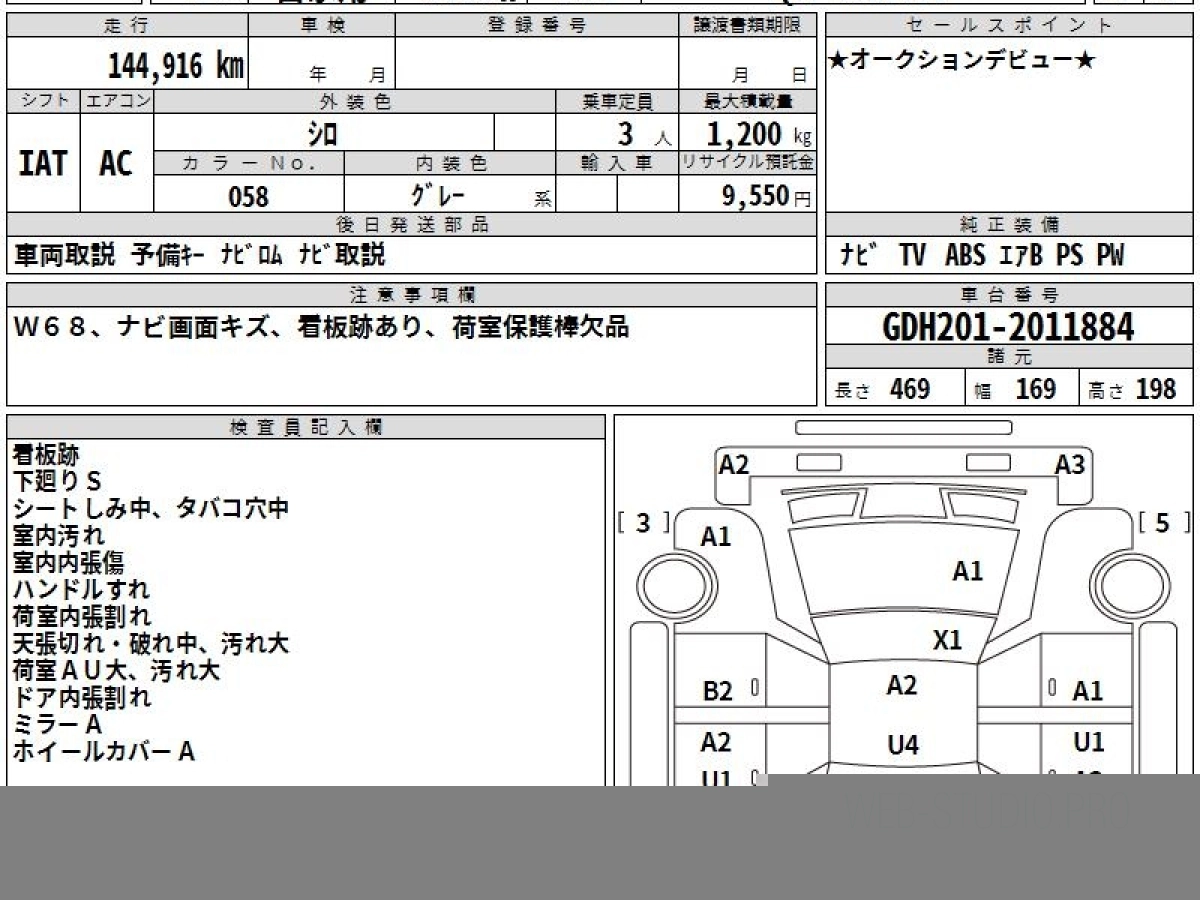Select the 荷室内張割れ note
Viewport: 1200px width, 900px height.
(x=82, y=616)
